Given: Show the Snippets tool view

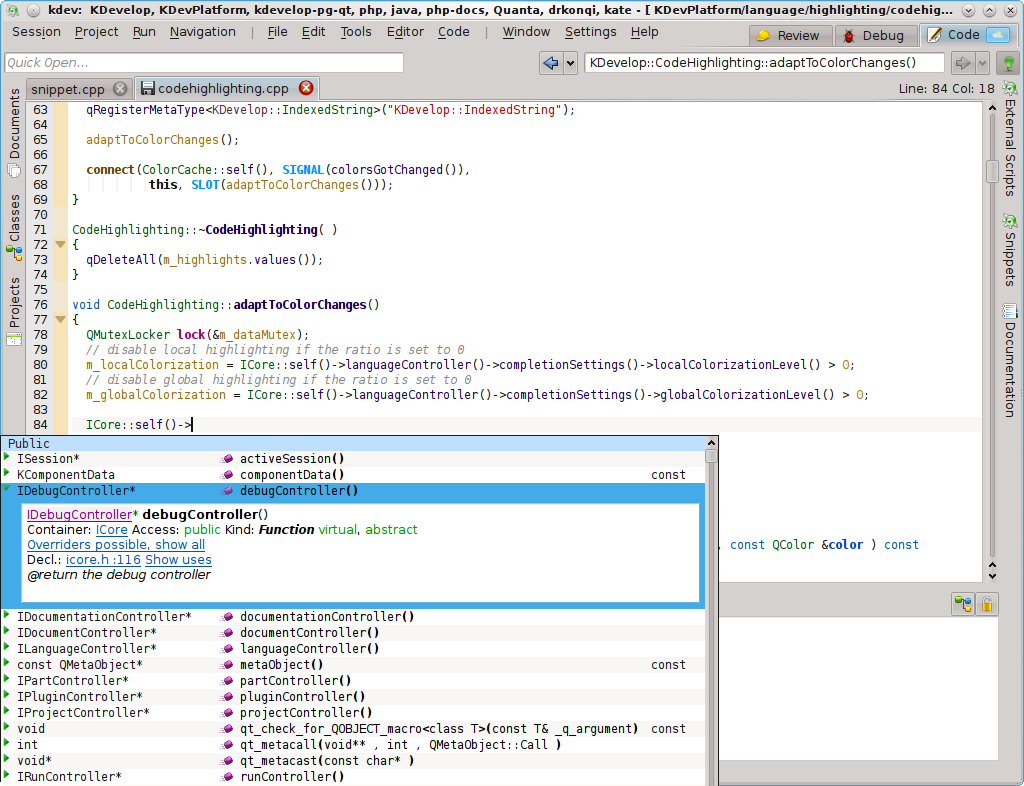Looking at the screenshot, I should tap(1010, 250).
